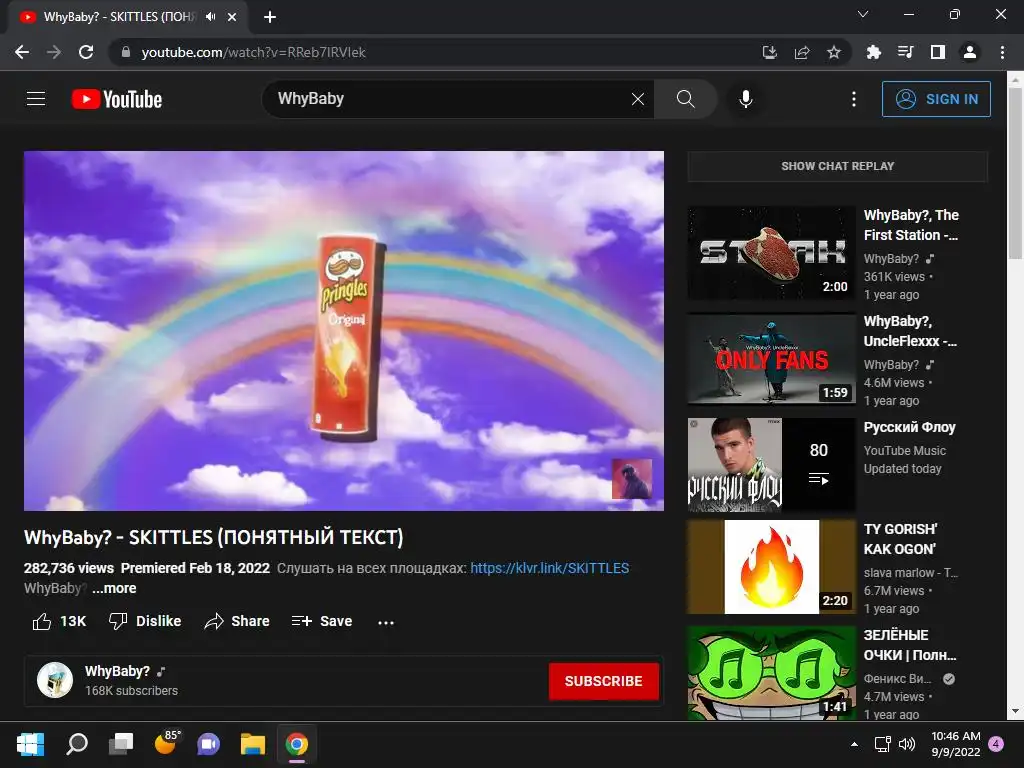Open the ONLY FANS video thumbnail
Screen dimensions: 1024x768
[771, 359]
